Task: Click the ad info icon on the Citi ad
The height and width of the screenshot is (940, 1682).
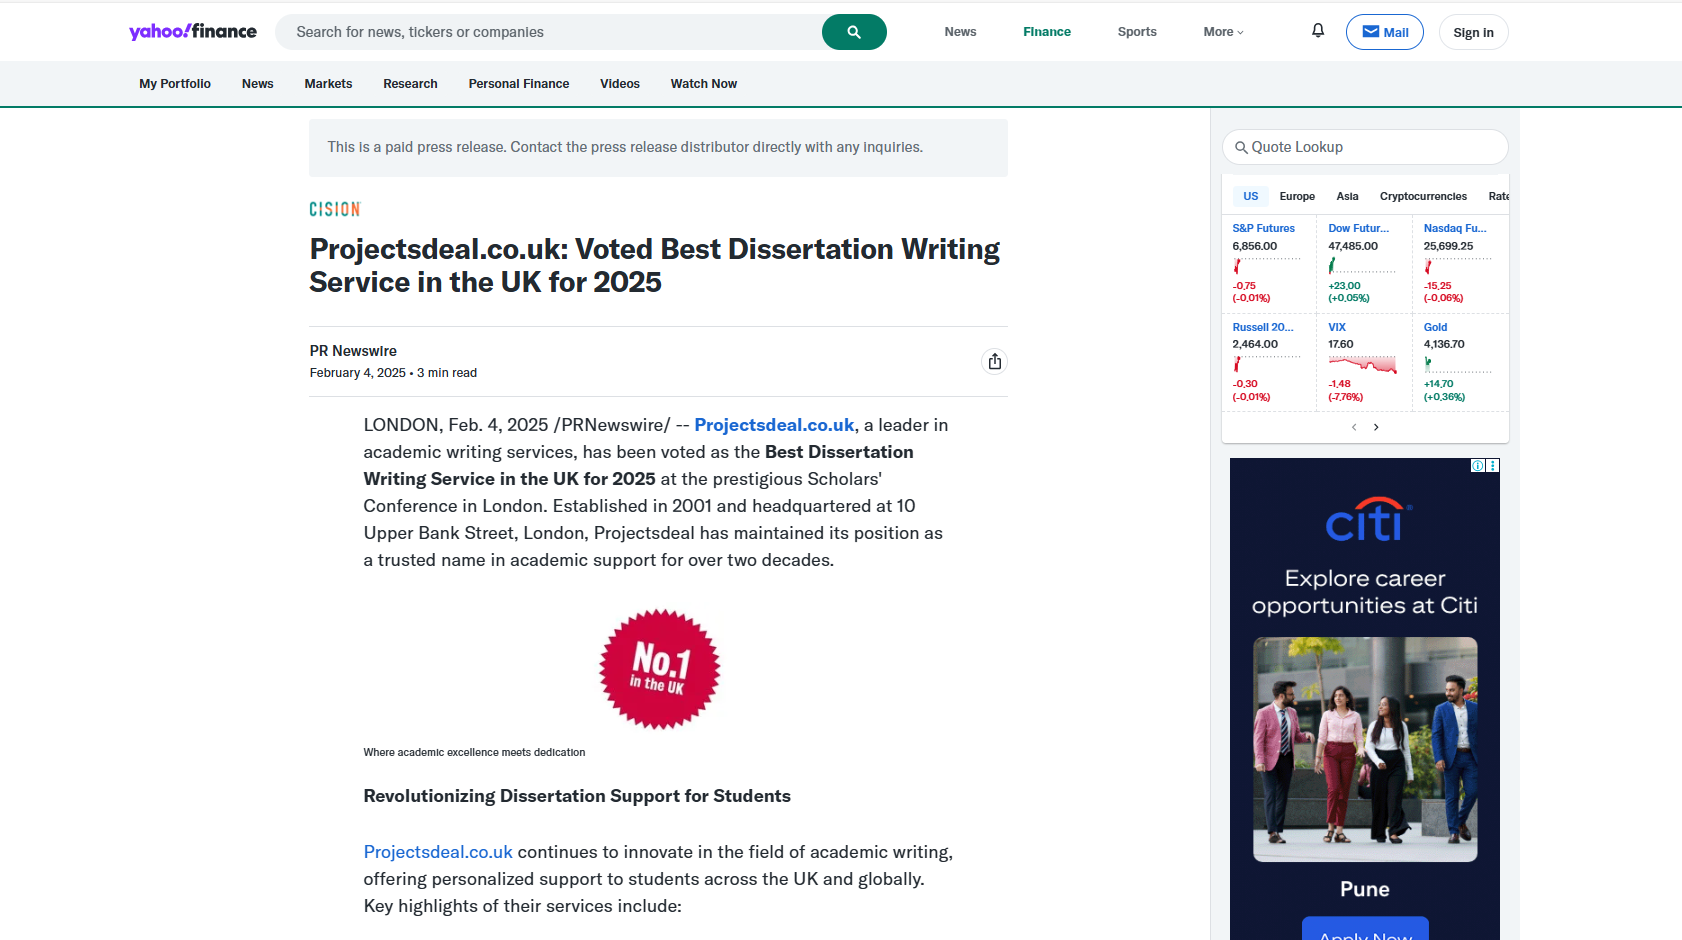Action: point(1476,466)
